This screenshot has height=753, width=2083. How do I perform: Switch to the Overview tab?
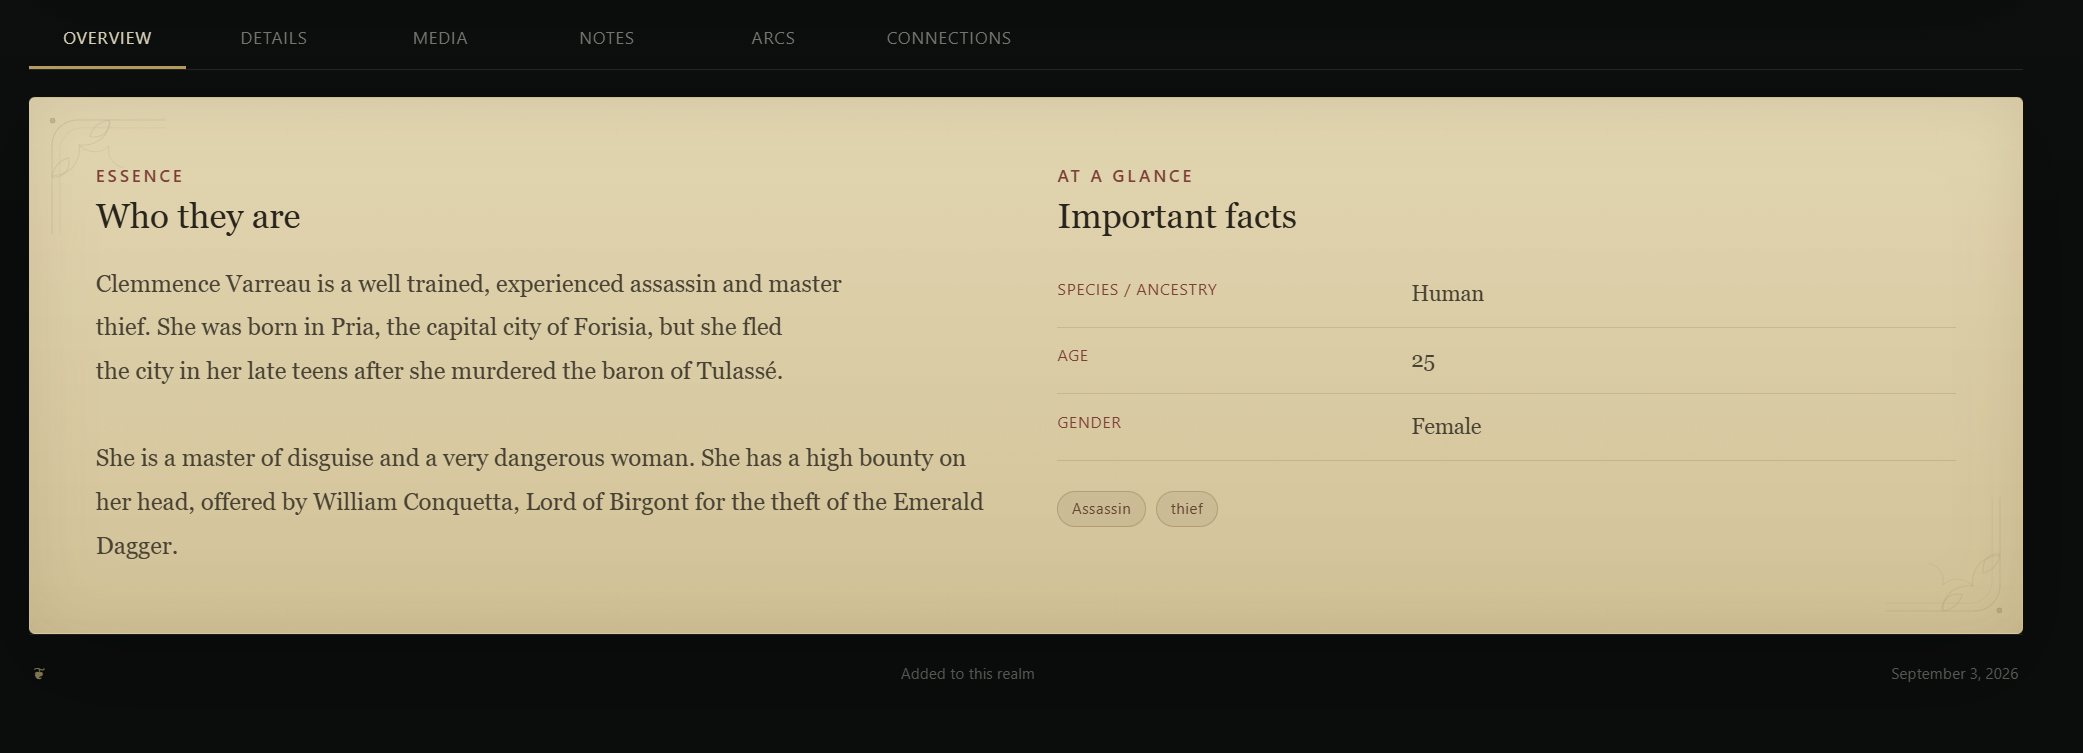coord(107,38)
